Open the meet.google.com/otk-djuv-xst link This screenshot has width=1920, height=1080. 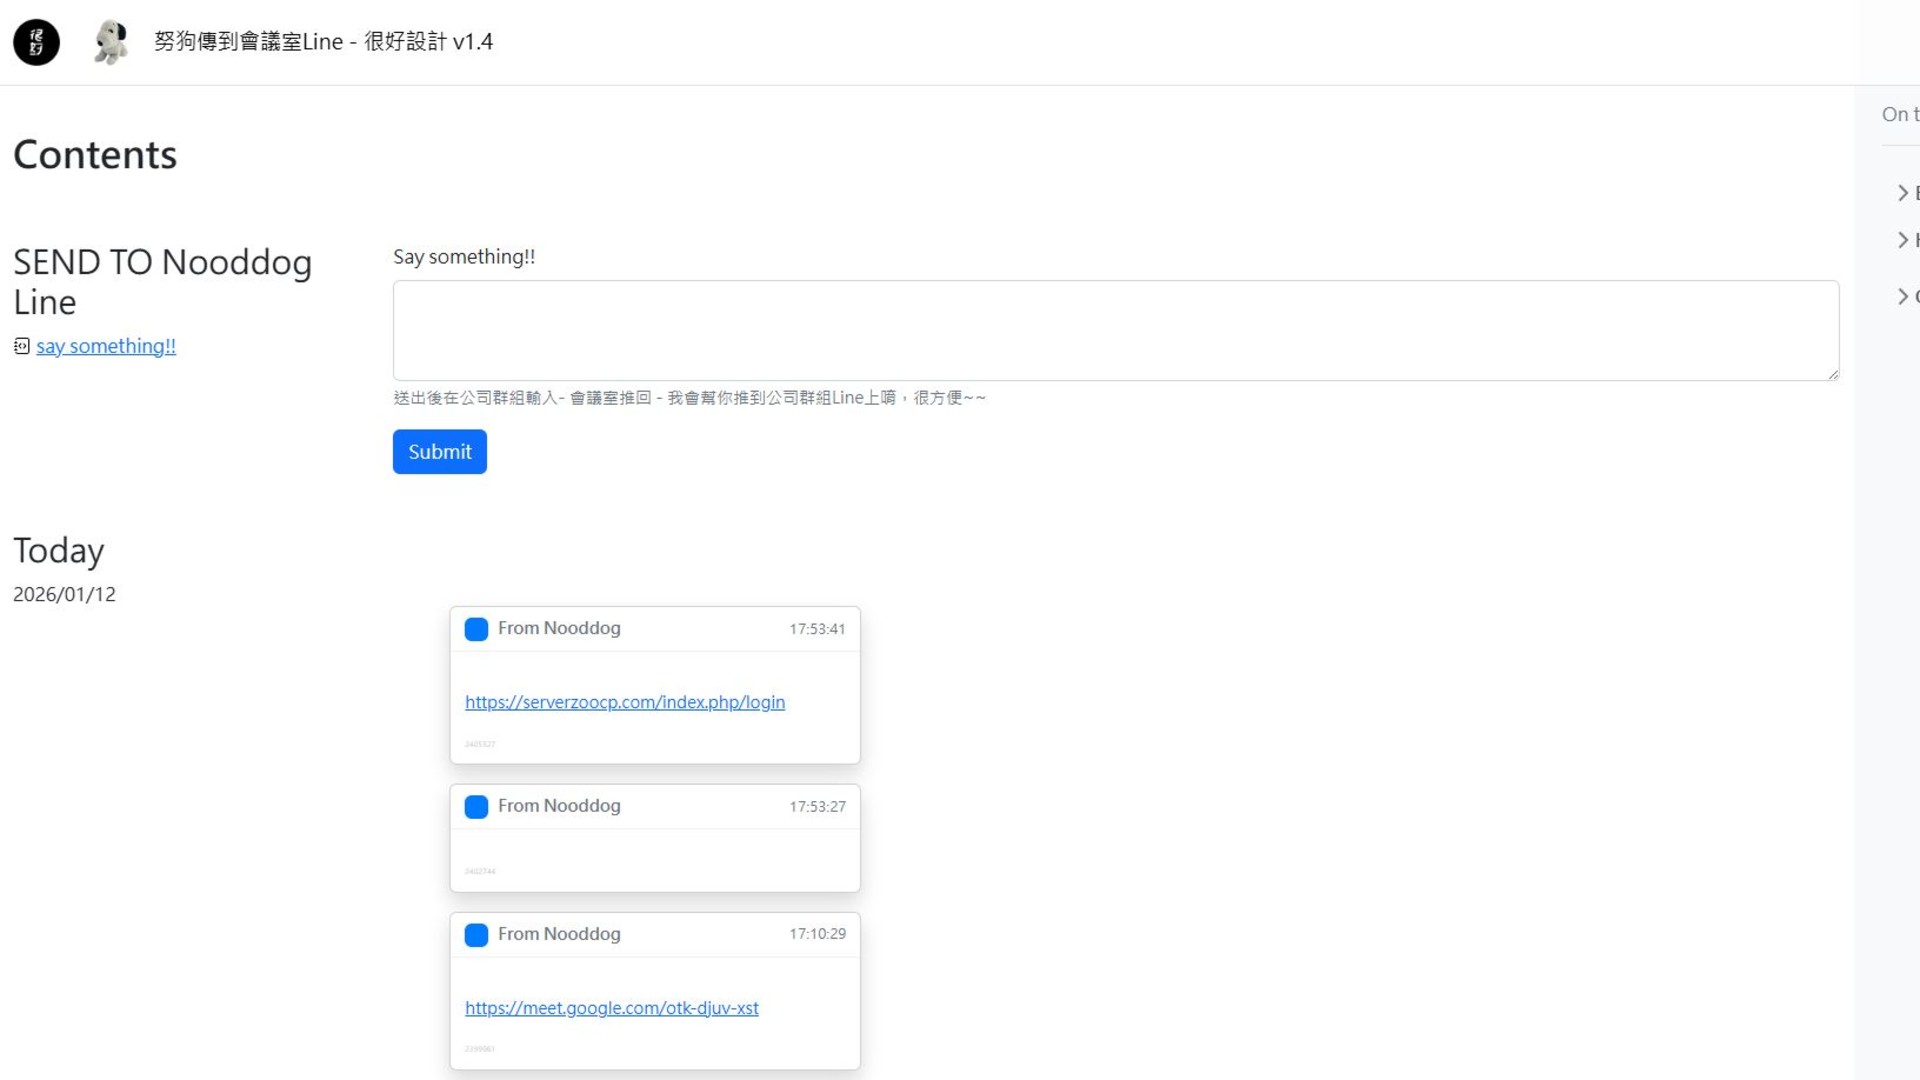tap(611, 1008)
